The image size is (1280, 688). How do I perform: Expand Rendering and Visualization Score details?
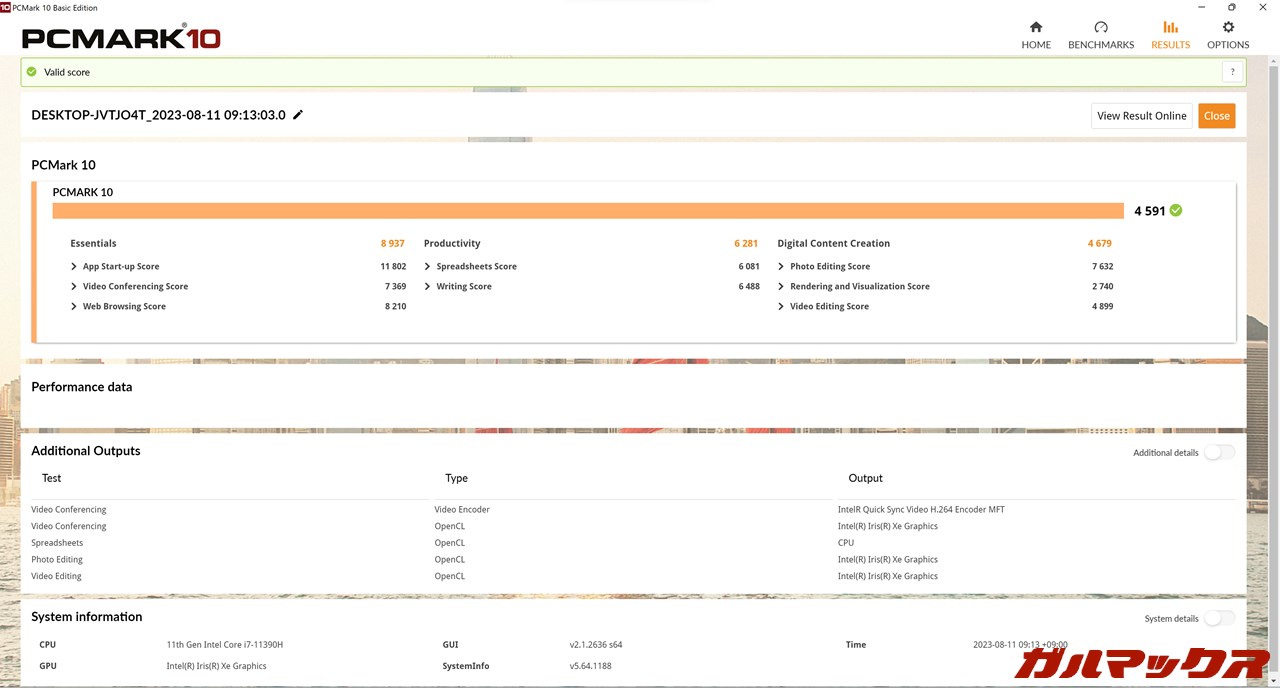[x=781, y=287]
